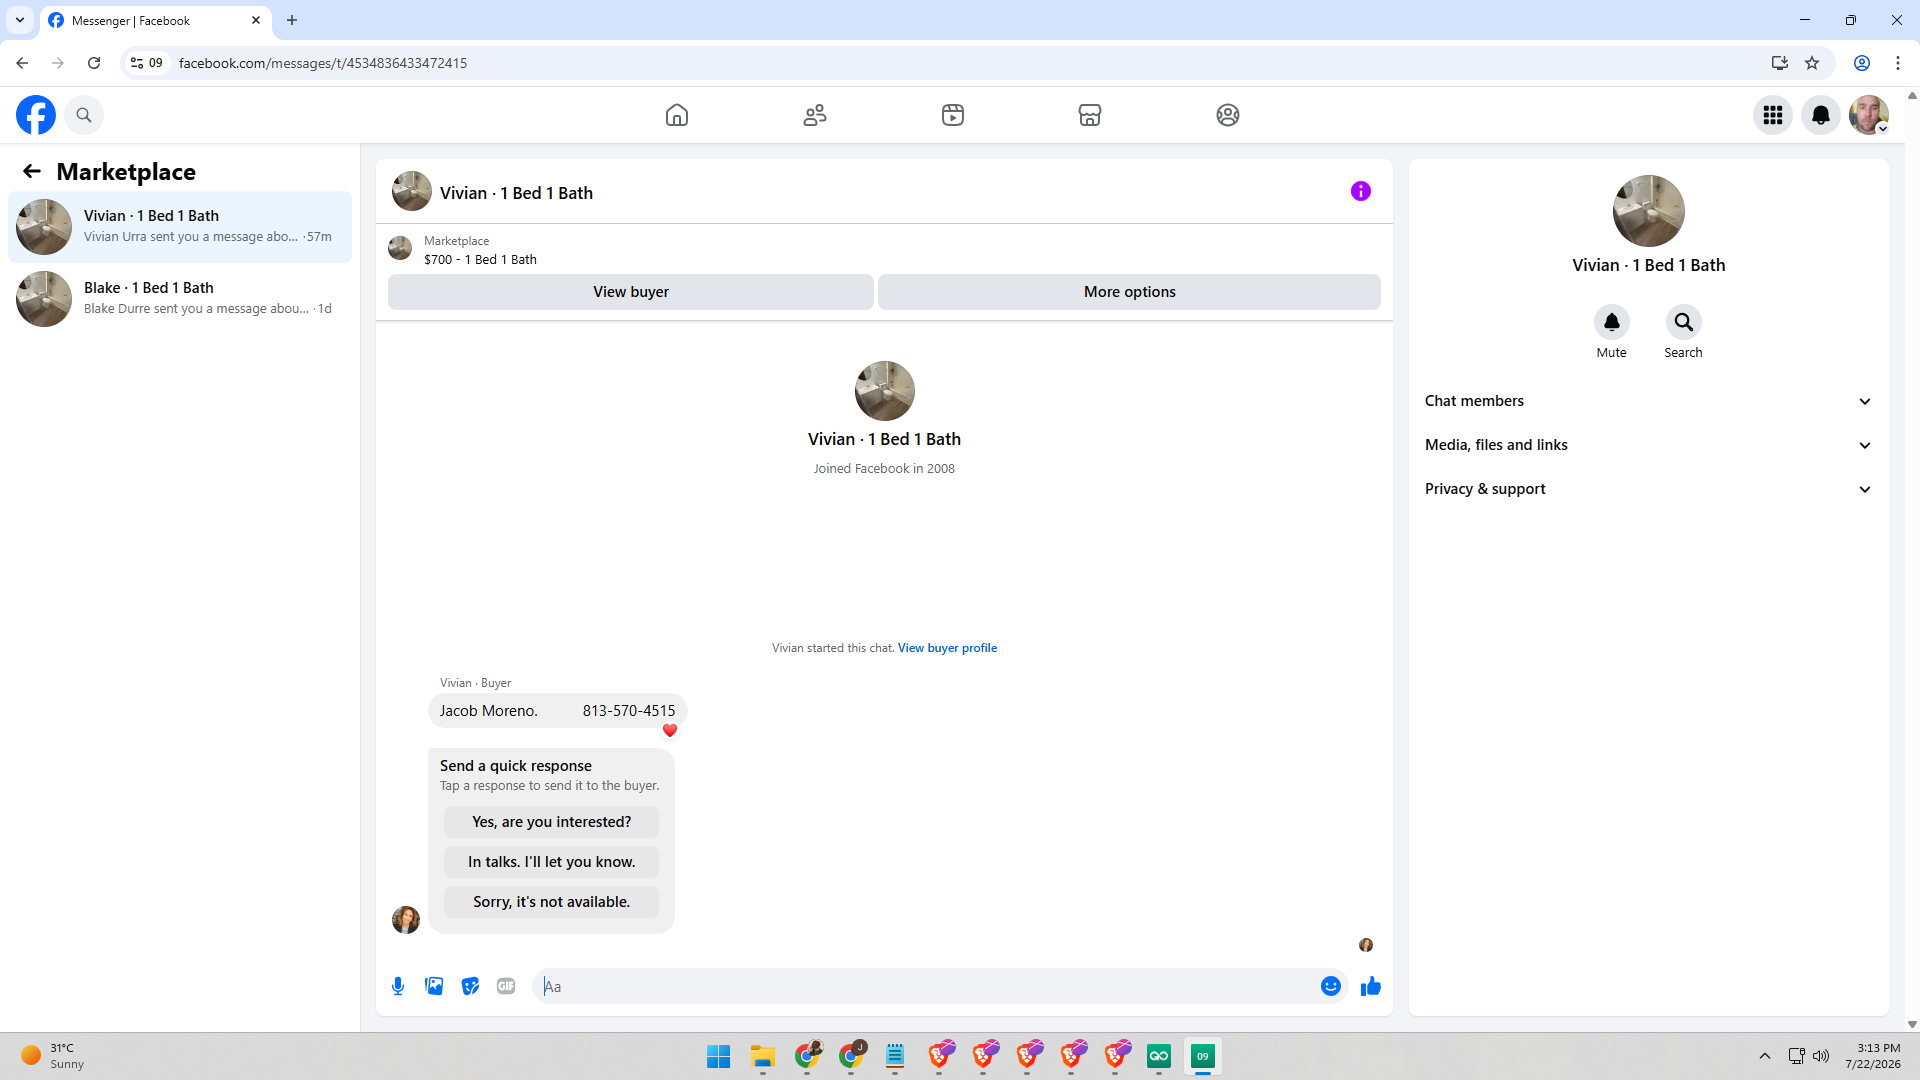Open the emoji picker in message box
This screenshot has height=1080, width=1920.
[x=1331, y=986]
